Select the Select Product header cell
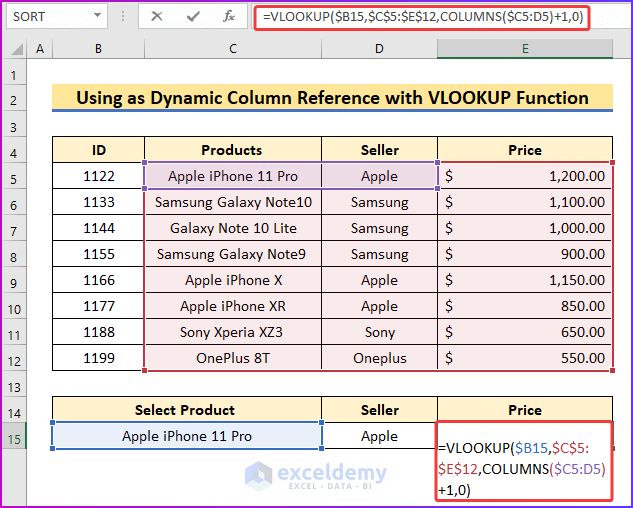The width and height of the screenshot is (633, 508). tap(187, 410)
